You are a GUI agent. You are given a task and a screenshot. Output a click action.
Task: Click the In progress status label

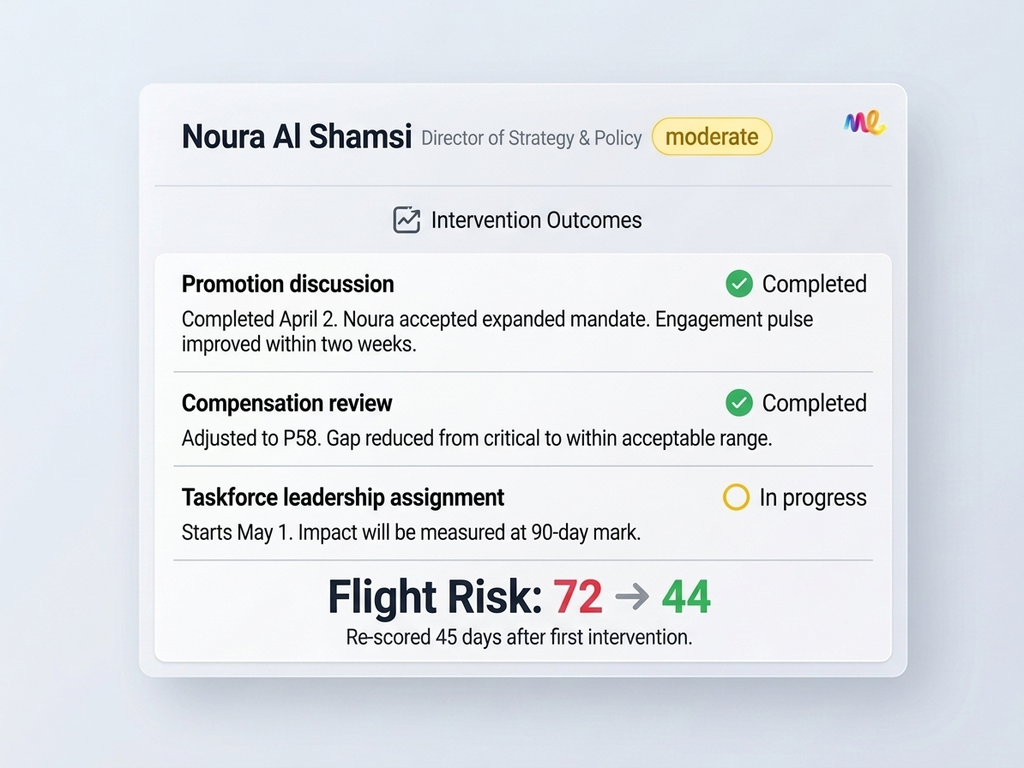pos(812,498)
